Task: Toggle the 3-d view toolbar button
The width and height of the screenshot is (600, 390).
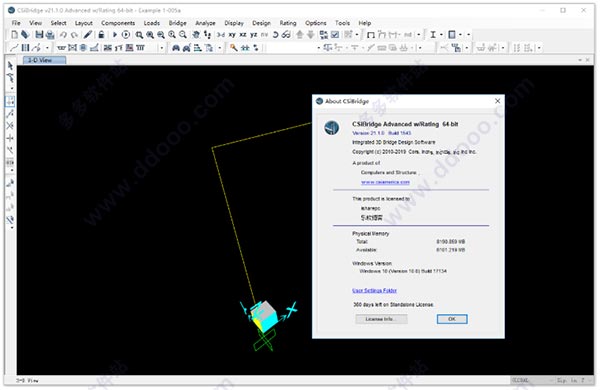Action: pyautogui.click(x=221, y=35)
